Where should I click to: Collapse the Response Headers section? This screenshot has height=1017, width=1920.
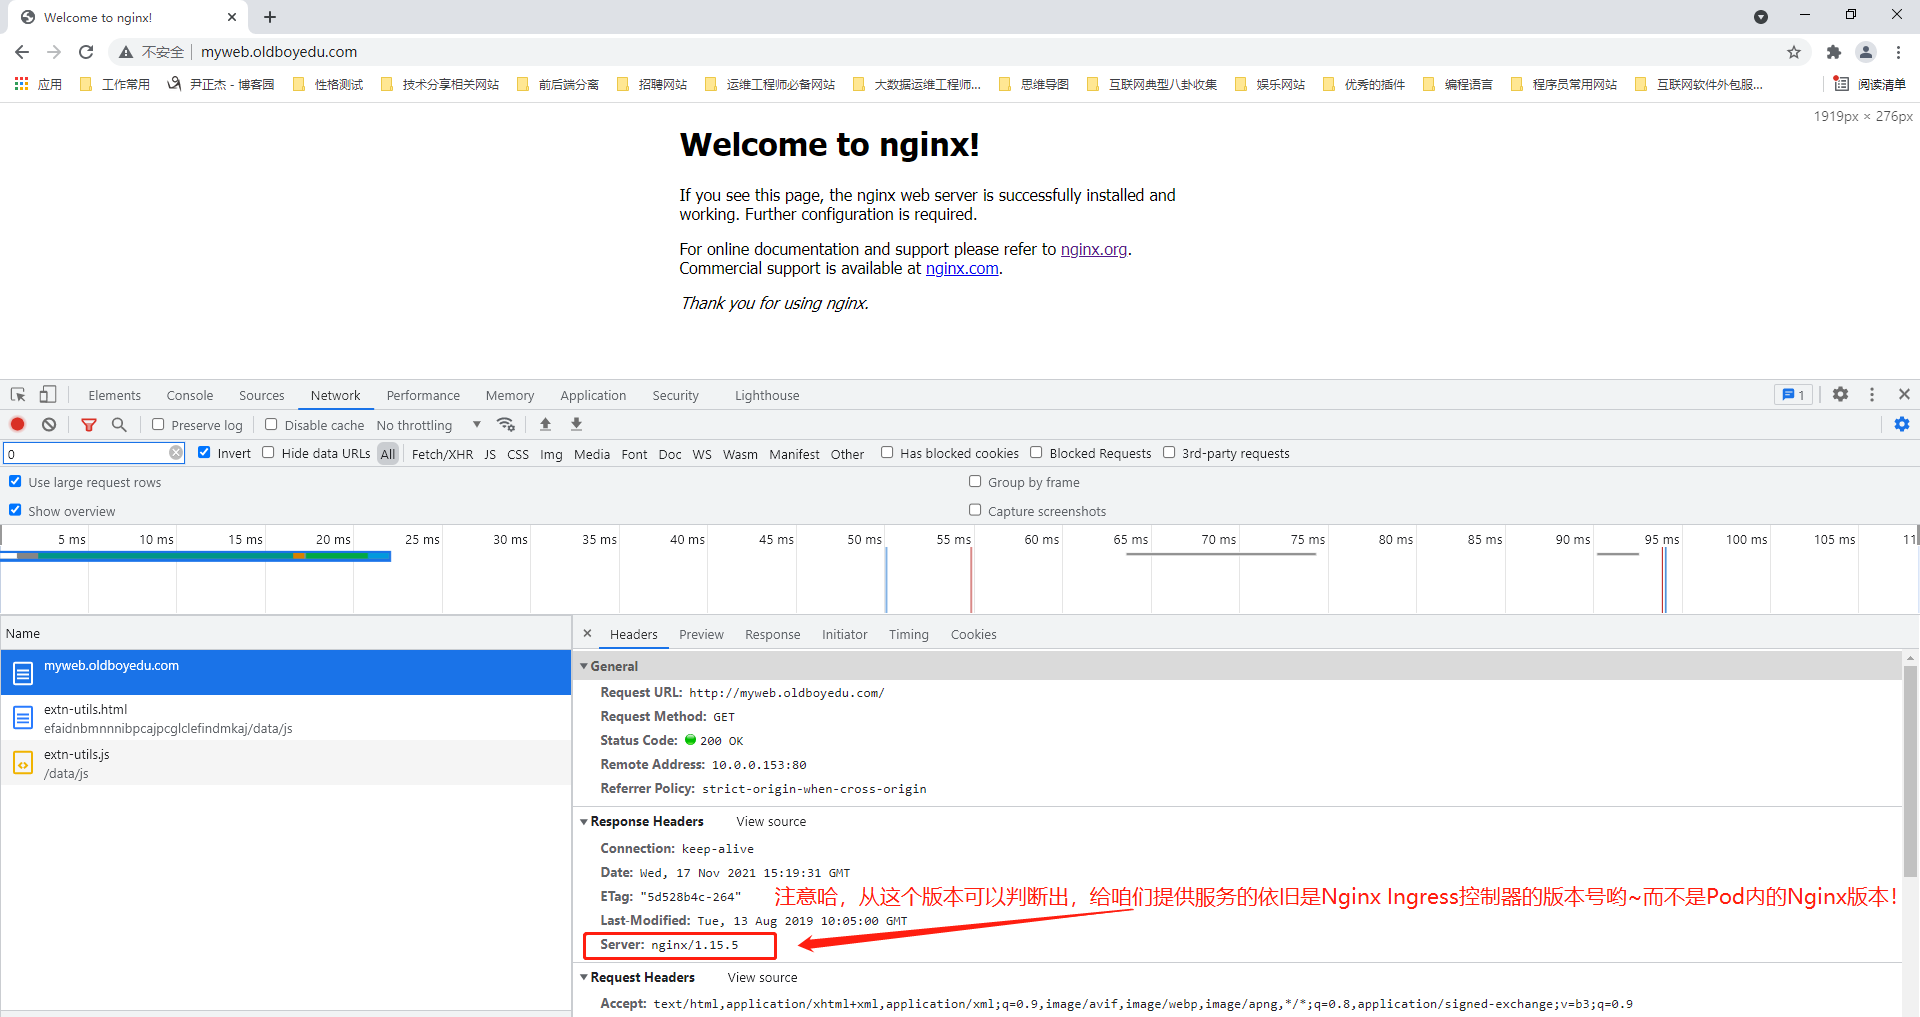click(585, 822)
